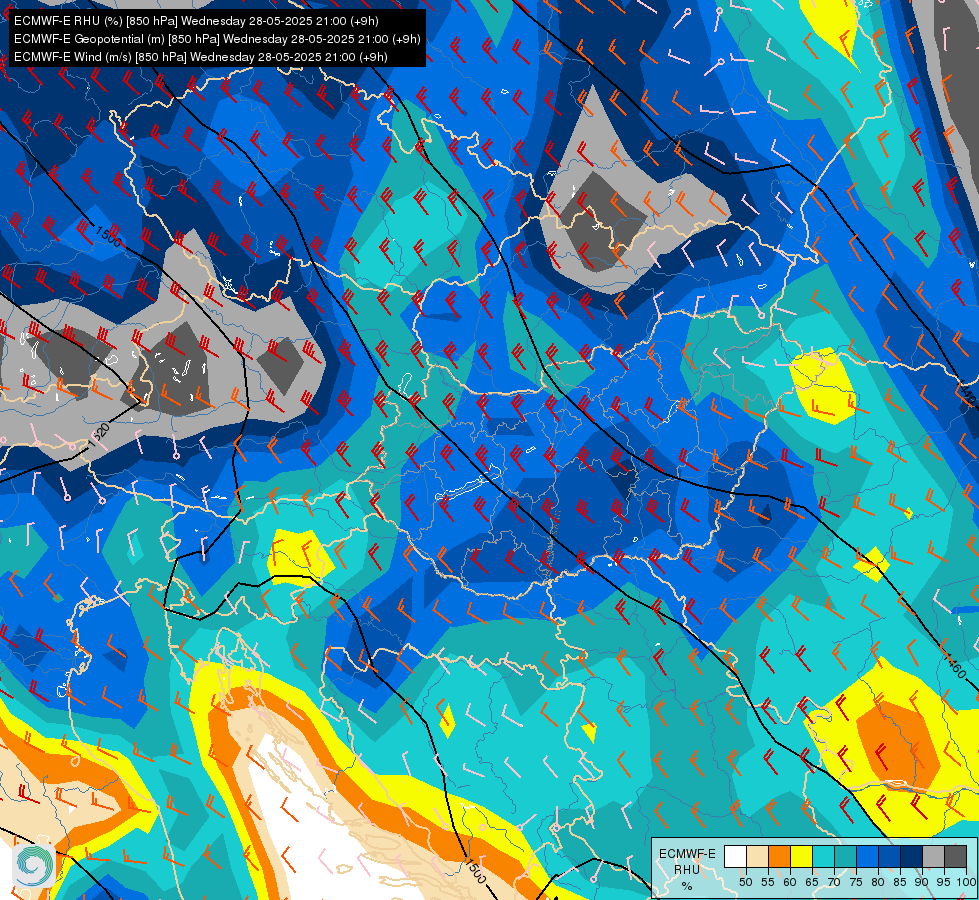Select the teal 70-75% legend swatch
Viewport: 979px width, 900px height.
point(845,856)
